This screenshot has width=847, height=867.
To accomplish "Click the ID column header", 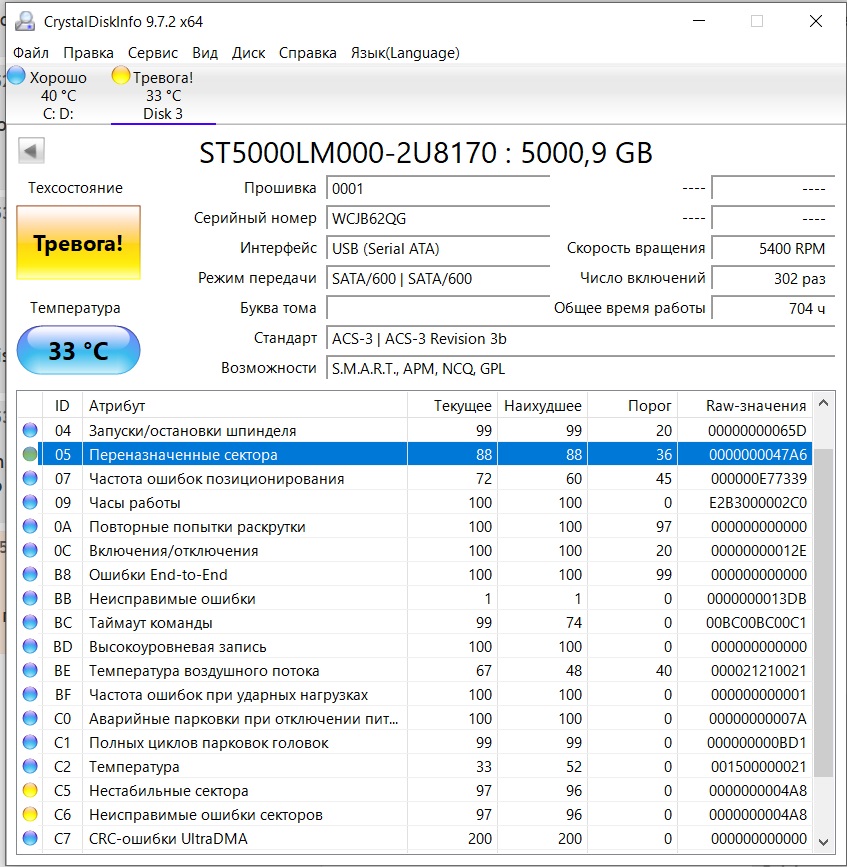I will coord(62,405).
